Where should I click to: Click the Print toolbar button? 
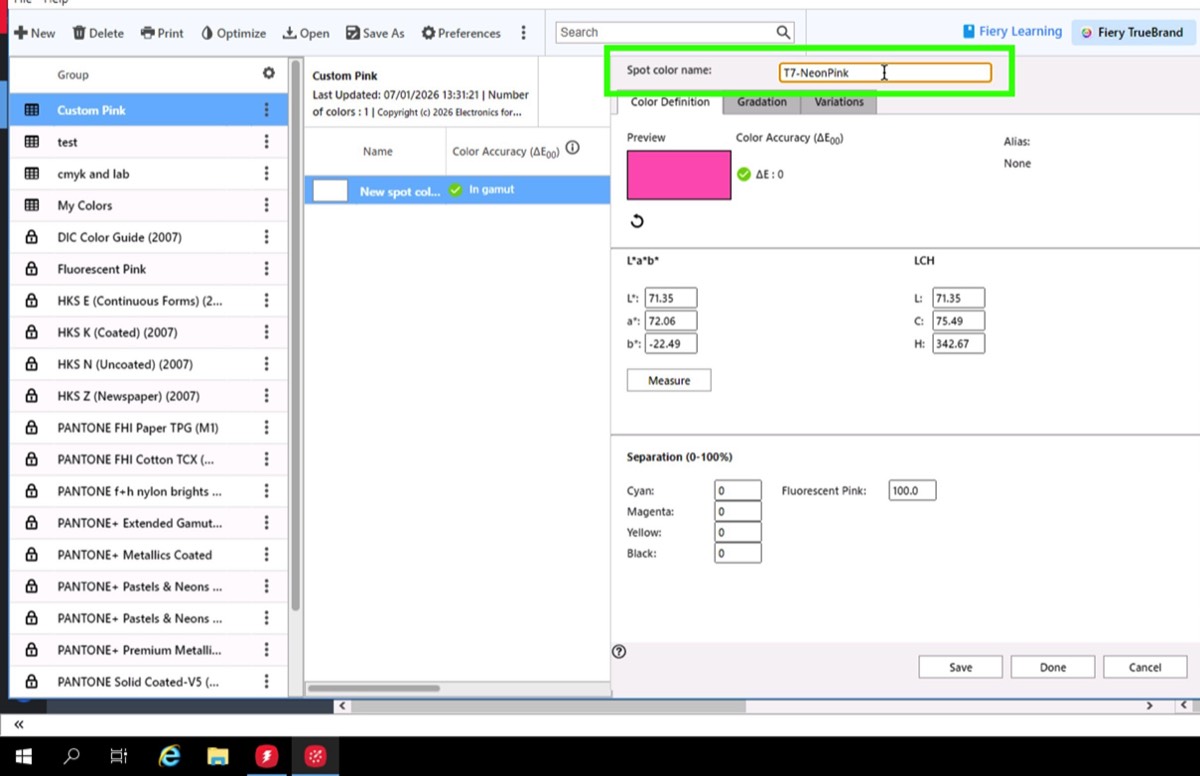point(162,33)
